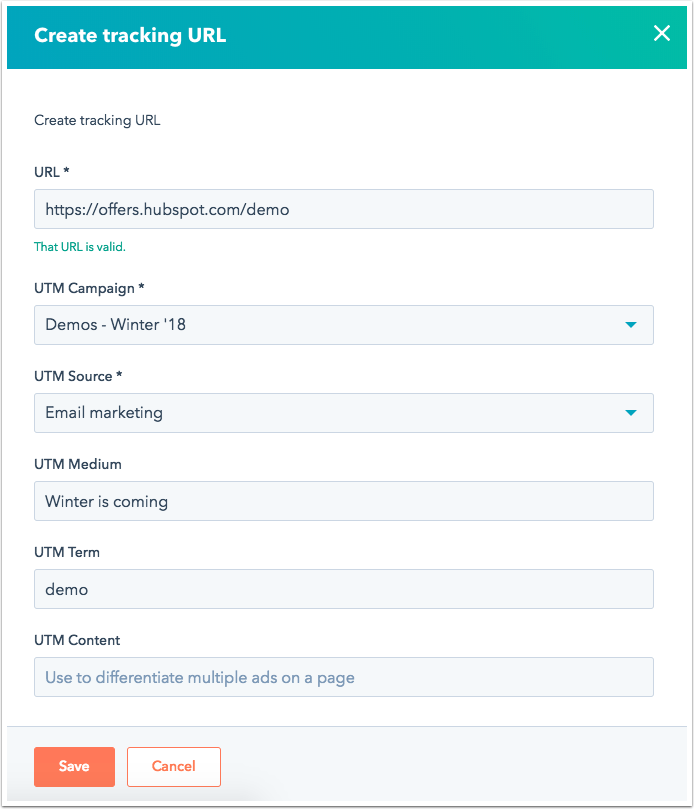
Task: Click the empty UTM Content field
Action: [x=343, y=677]
